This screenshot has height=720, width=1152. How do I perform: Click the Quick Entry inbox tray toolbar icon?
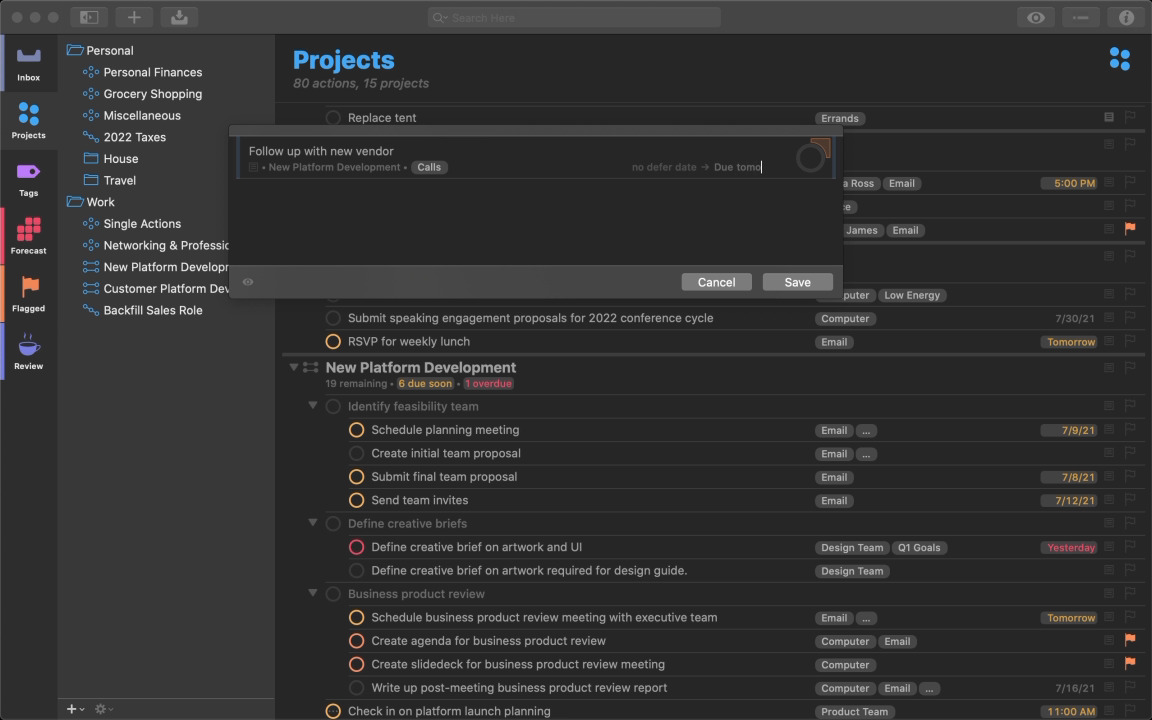[179, 17]
